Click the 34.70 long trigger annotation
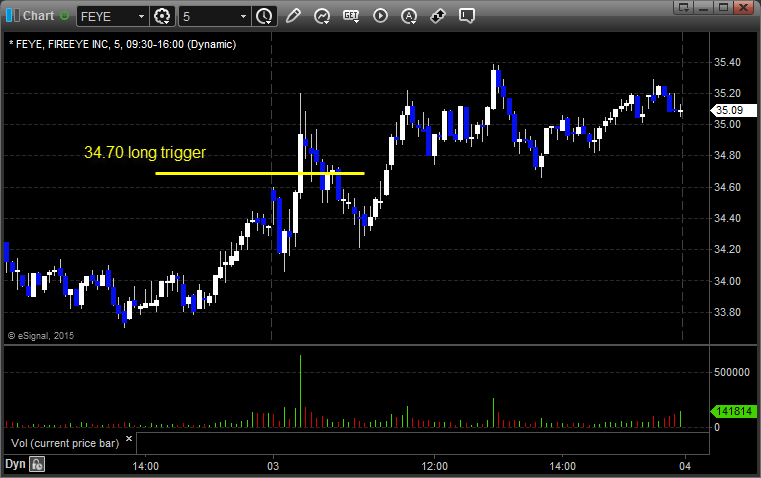Image resolution: width=761 pixels, height=478 pixels. click(145, 152)
